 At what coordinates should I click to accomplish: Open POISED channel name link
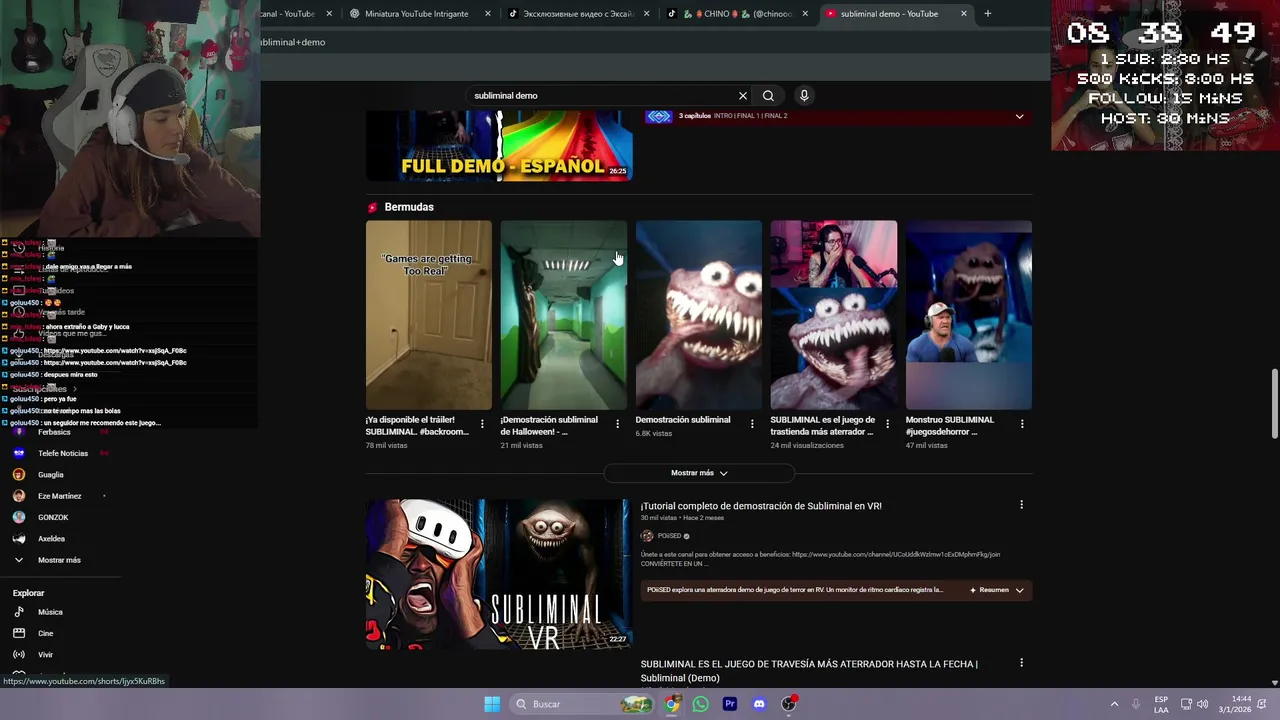click(669, 536)
